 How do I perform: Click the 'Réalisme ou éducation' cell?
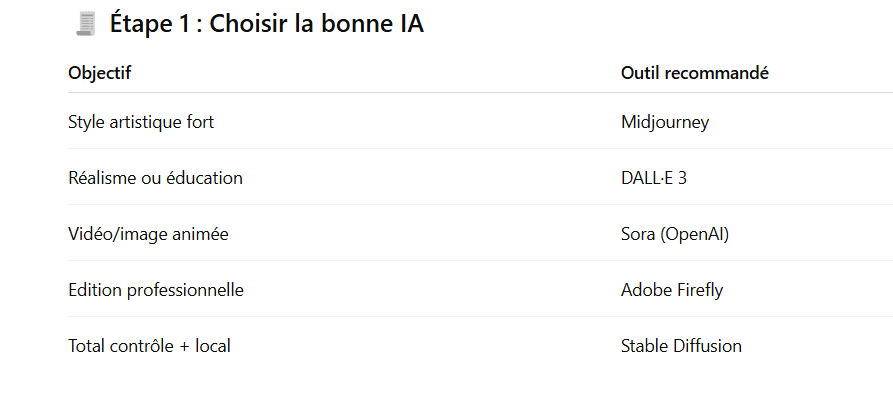155,178
